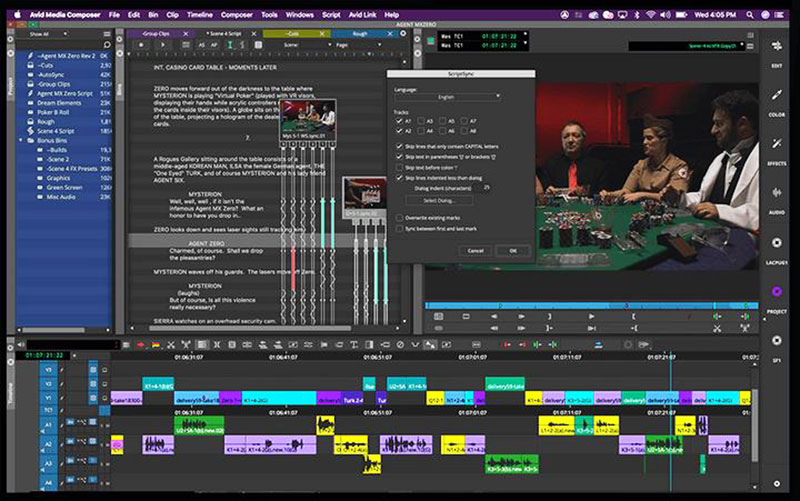Switch to the Effects workspace icon
Image resolution: width=800 pixels, height=501 pixels.
(777, 144)
